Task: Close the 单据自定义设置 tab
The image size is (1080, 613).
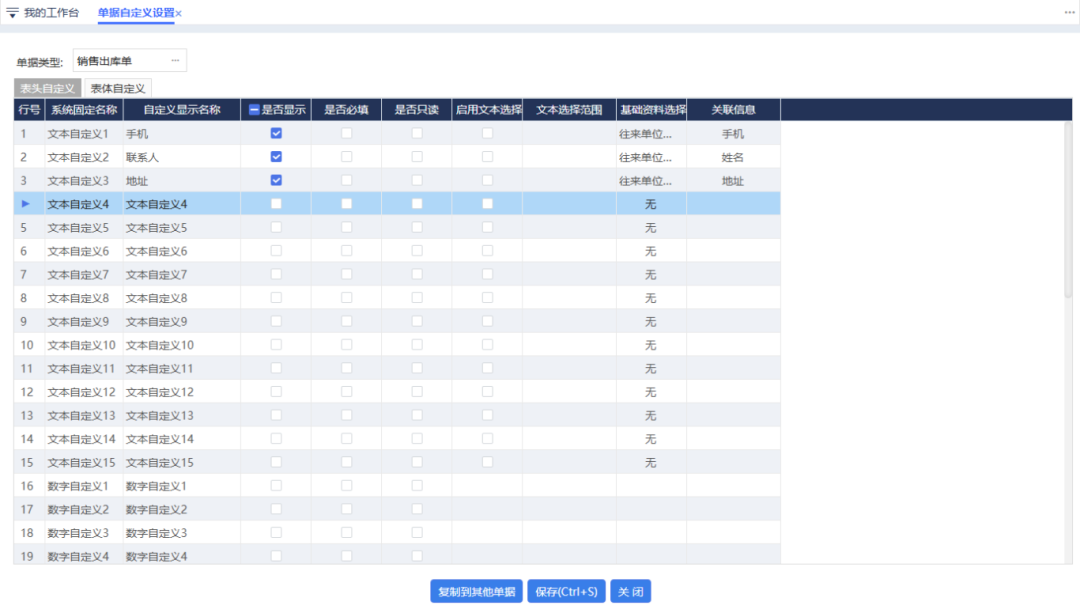Action: point(179,13)
